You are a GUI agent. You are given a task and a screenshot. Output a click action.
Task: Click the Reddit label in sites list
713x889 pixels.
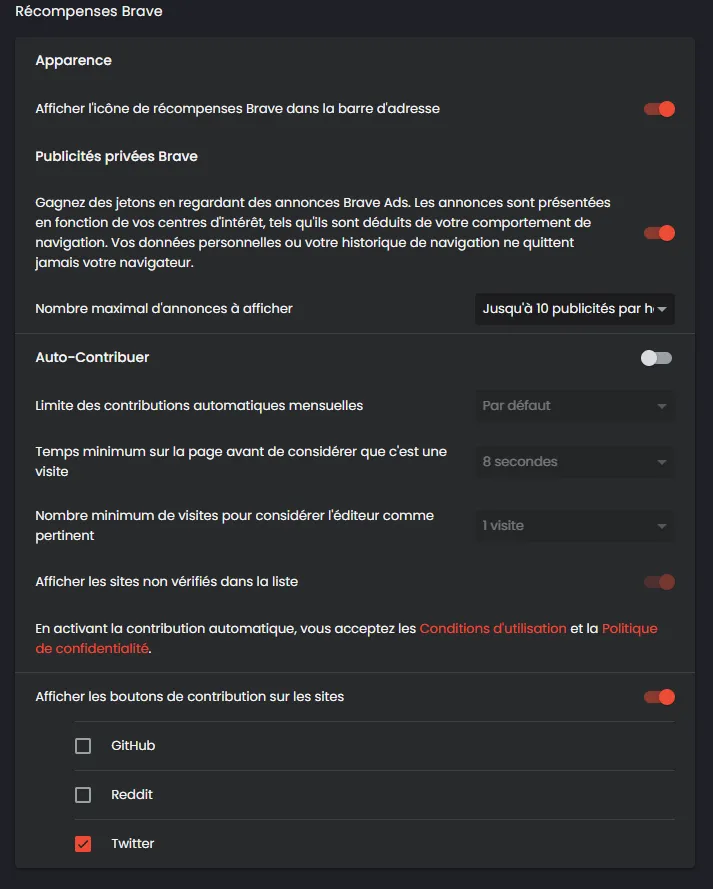coord(132,795)
